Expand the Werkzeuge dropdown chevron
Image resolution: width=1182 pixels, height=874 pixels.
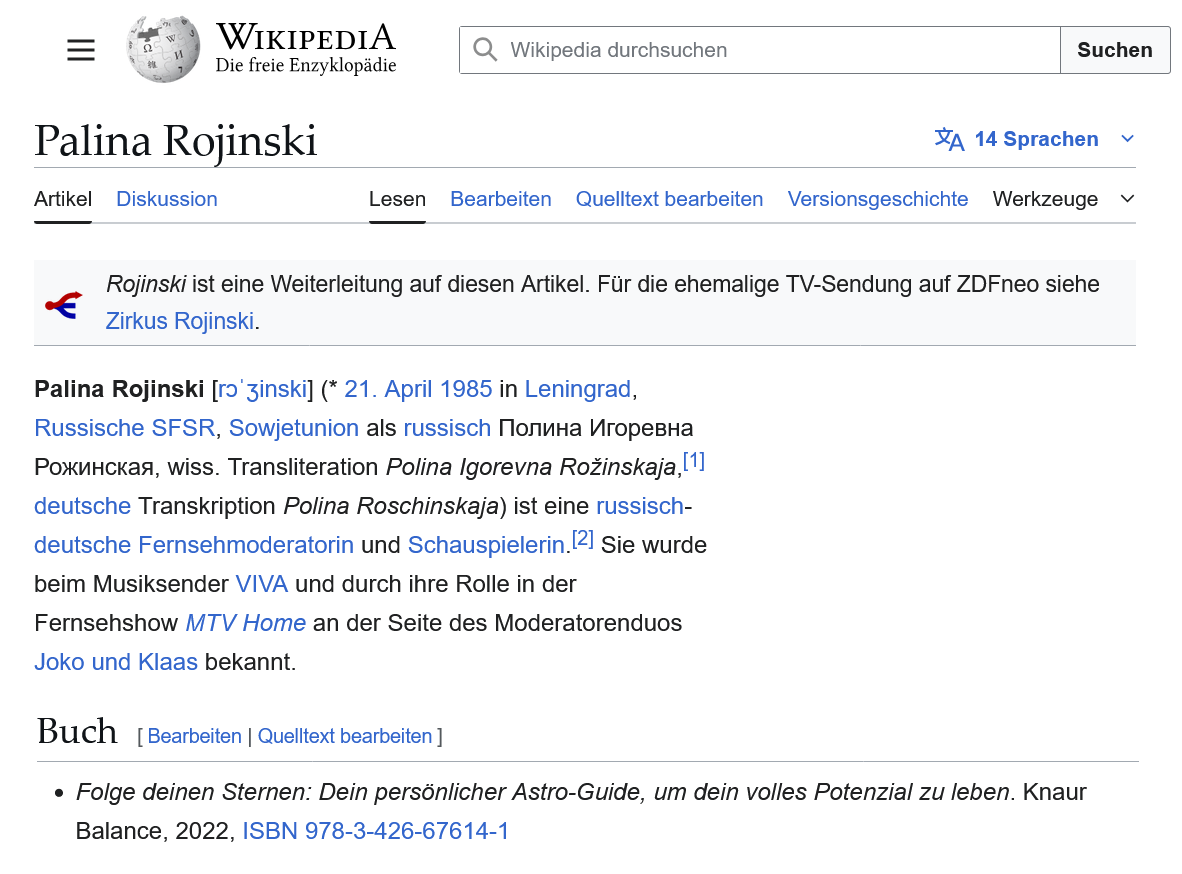click(x=1128, y=199)
